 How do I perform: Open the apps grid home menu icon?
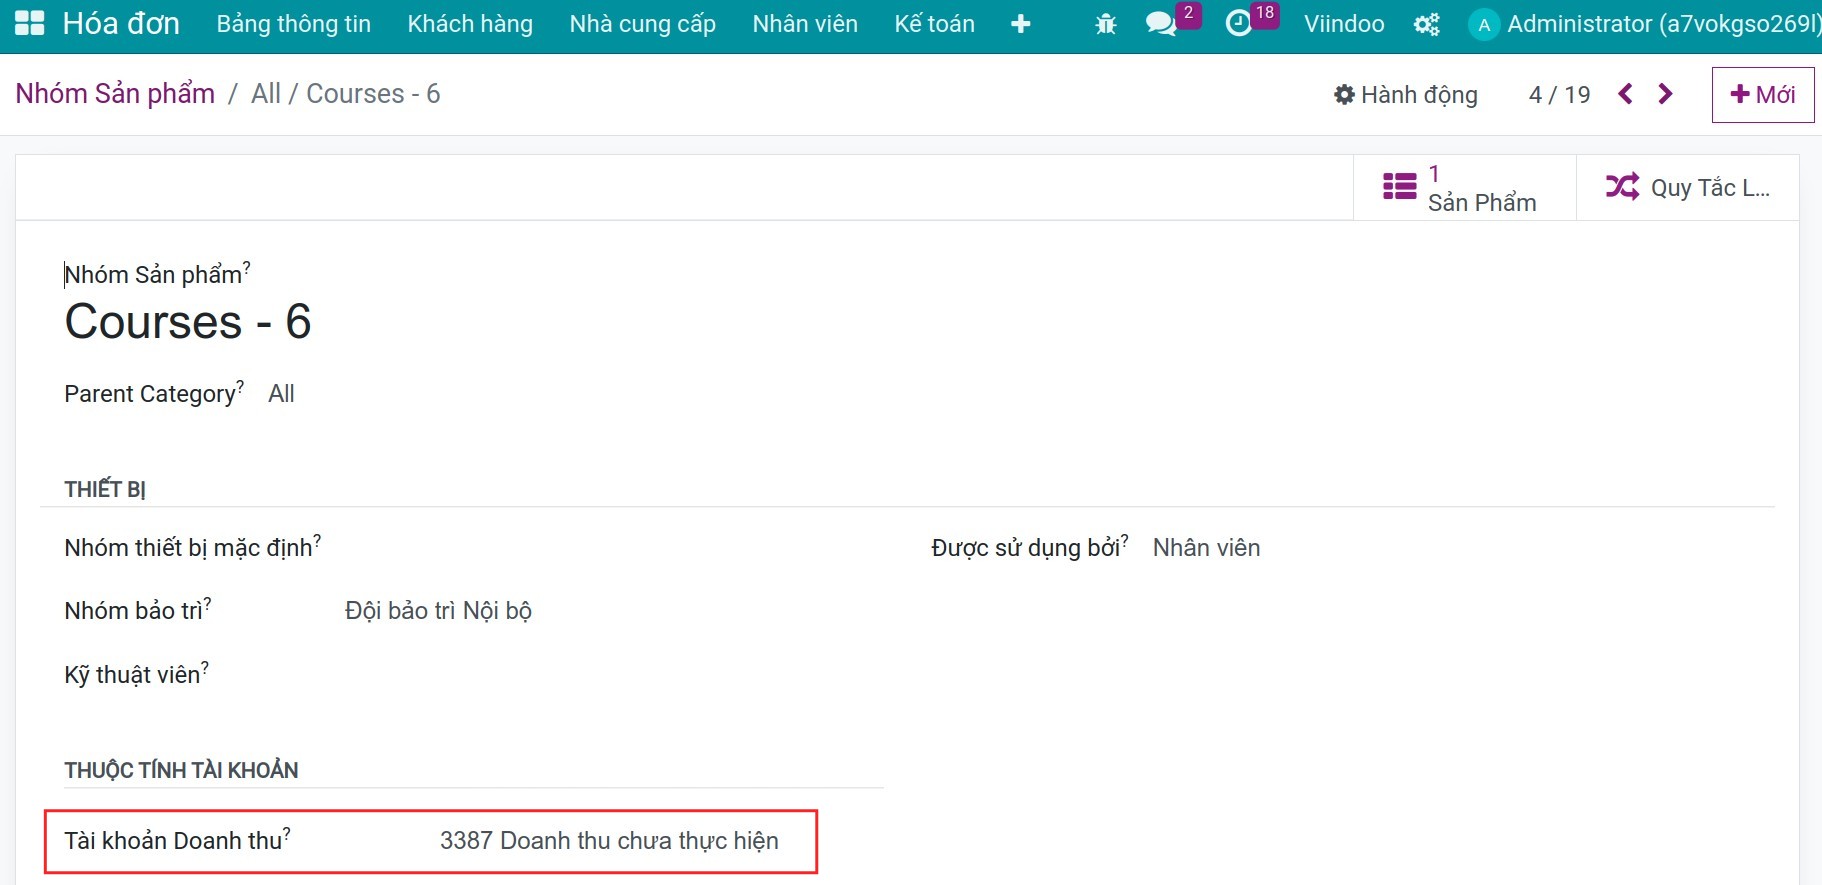[x=29, y=24]
